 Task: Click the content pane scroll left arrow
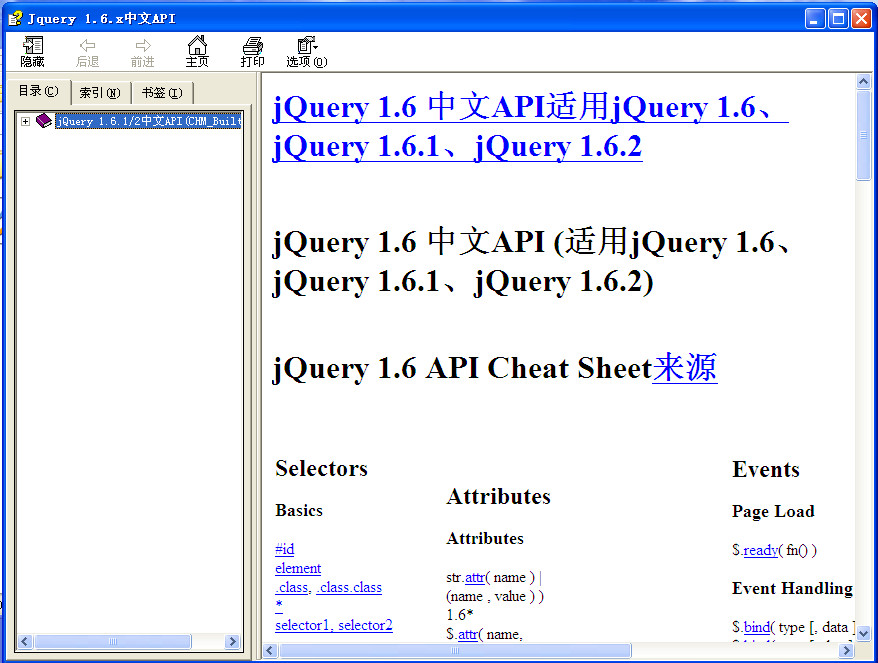pyautogui.click(x=270, y=650)
